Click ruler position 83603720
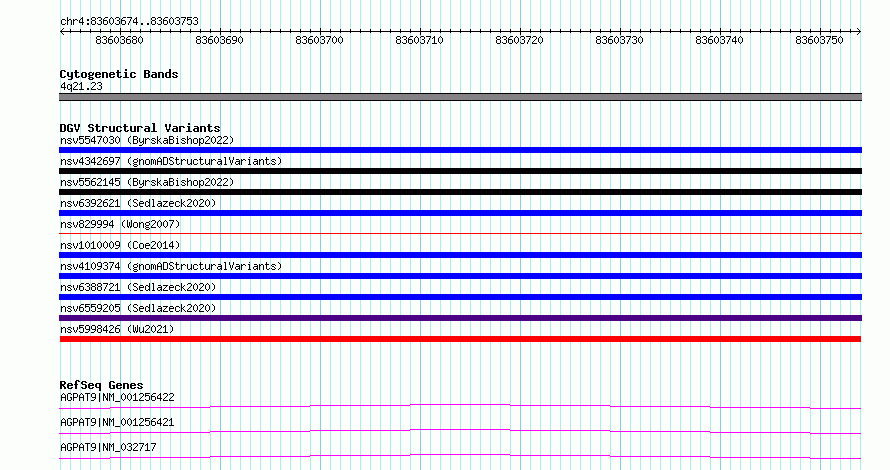The width and height of the screenshot is (890, 470). coord(519,40)
